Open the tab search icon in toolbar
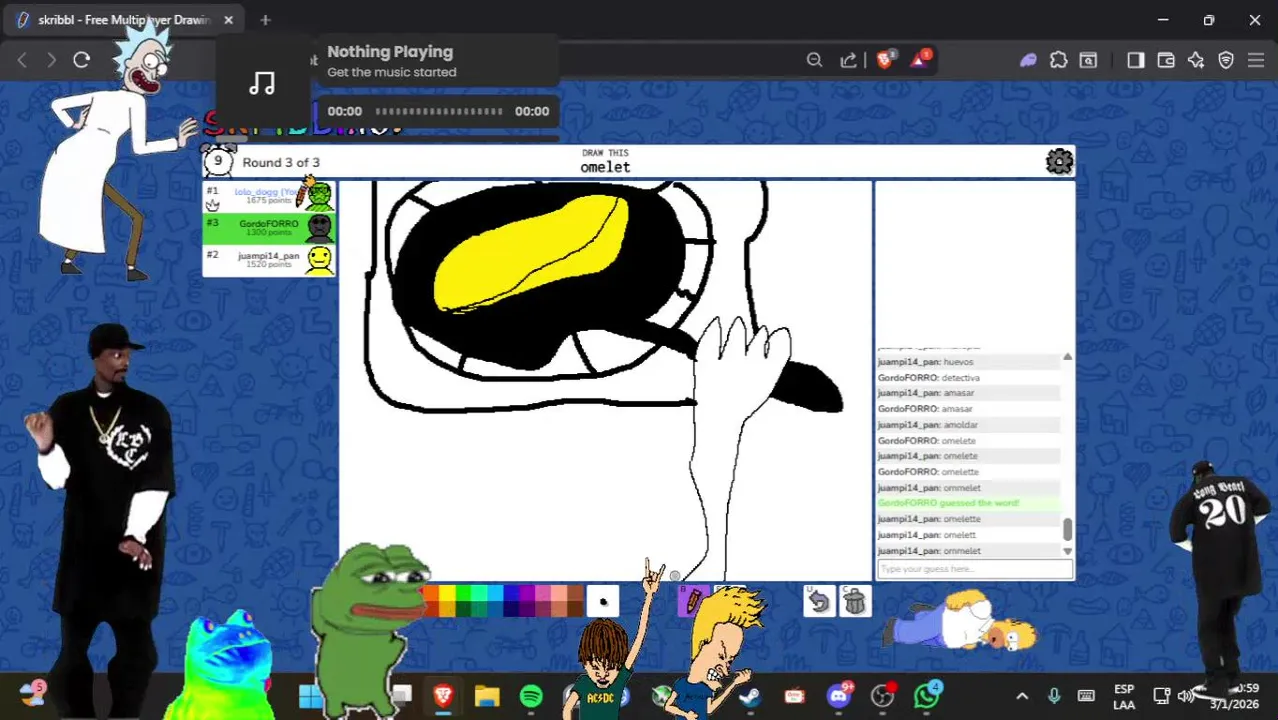Screen dimensions: 1278x720 pyautogui.click(x=1088, y=60)
